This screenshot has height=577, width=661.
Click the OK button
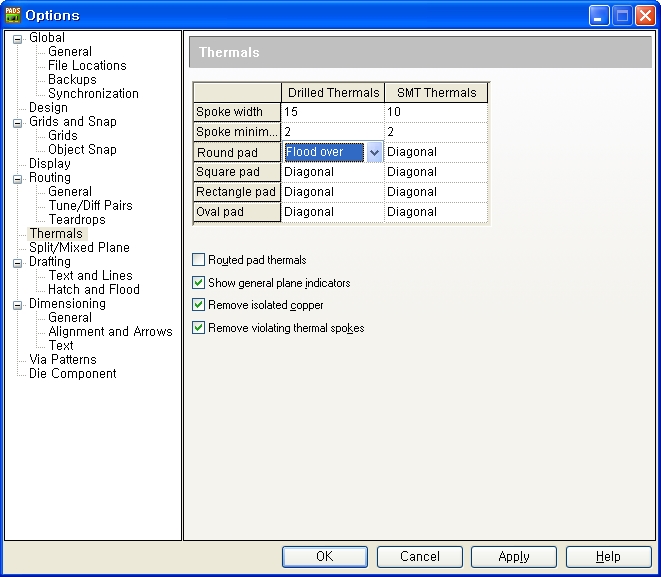point(325,557)
